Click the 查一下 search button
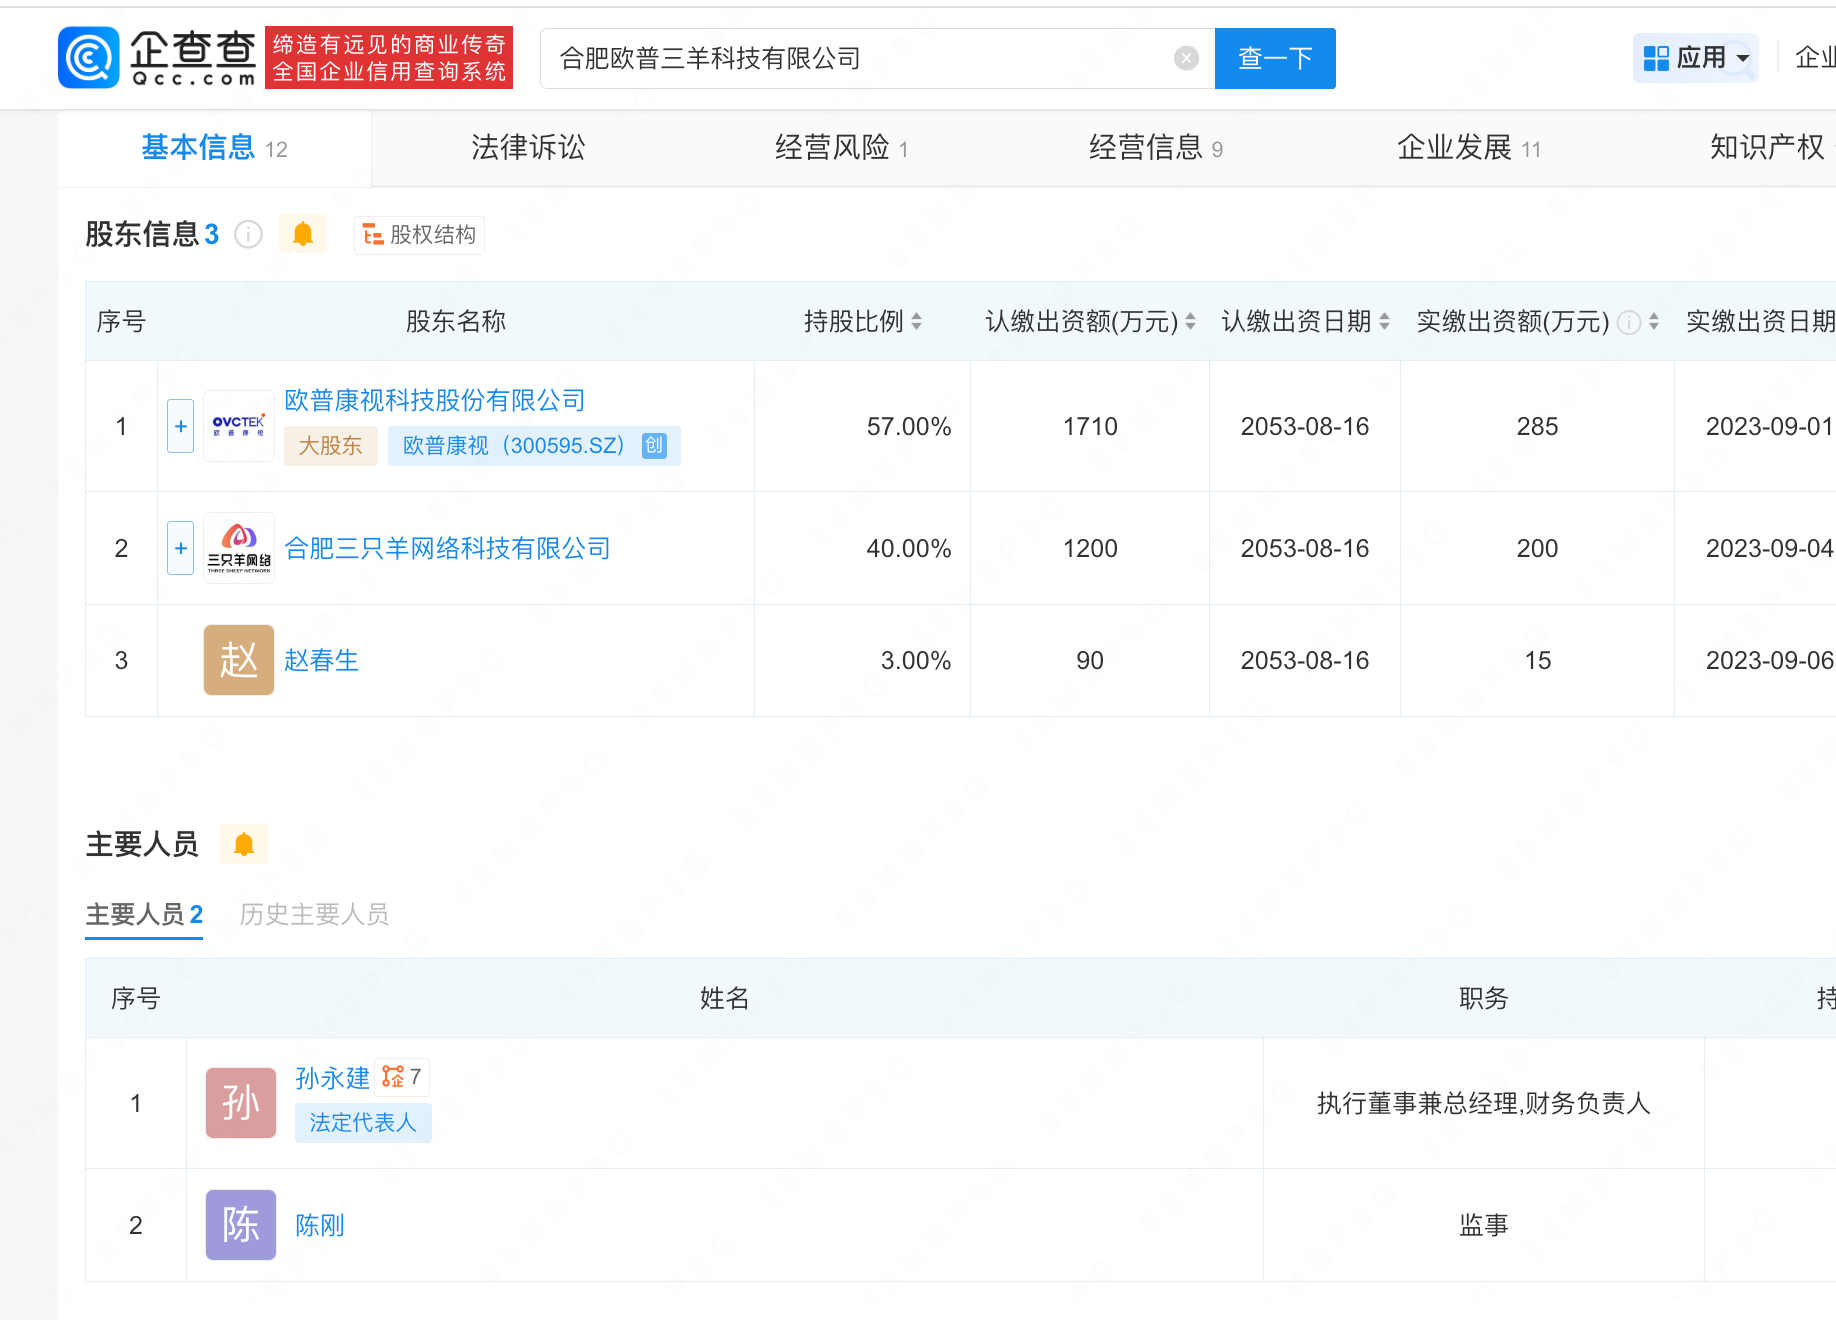Image resolution: width=1836 pixels, height=1320 pixels. [x=1275, y=58]
